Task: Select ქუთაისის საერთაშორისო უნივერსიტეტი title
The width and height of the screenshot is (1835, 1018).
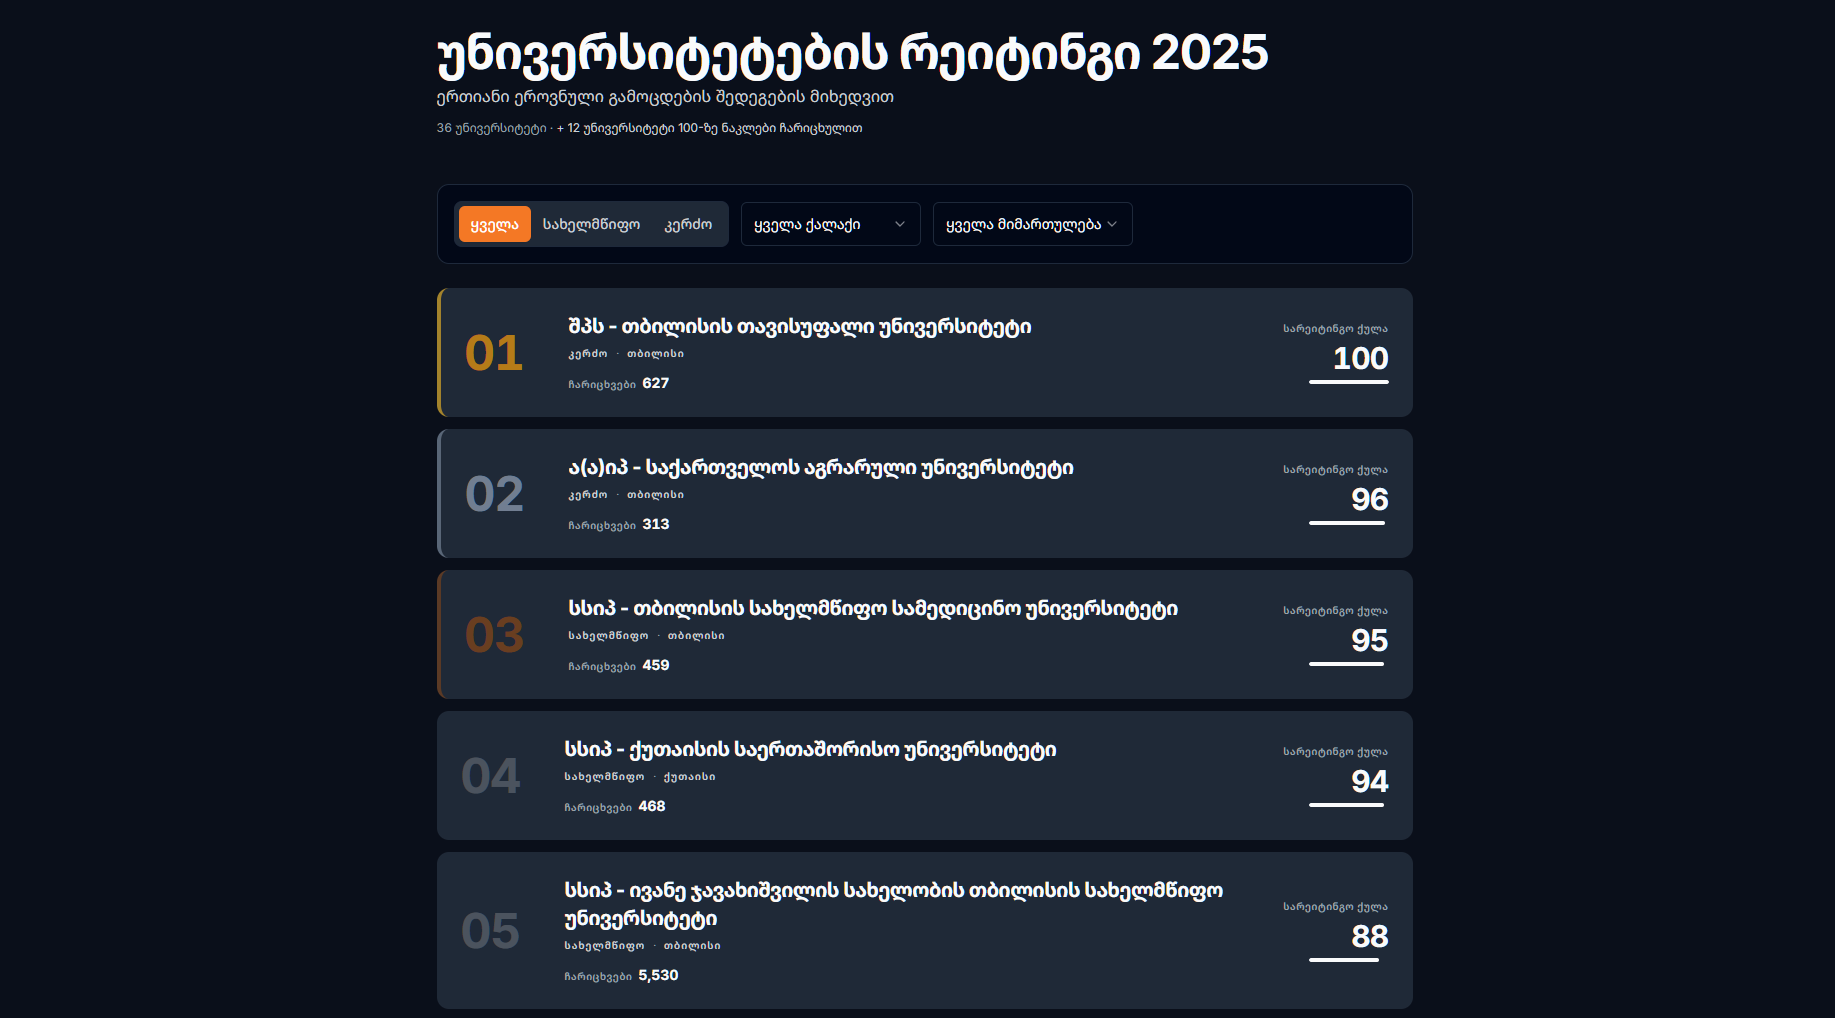Action: click(x=809, y=750)
